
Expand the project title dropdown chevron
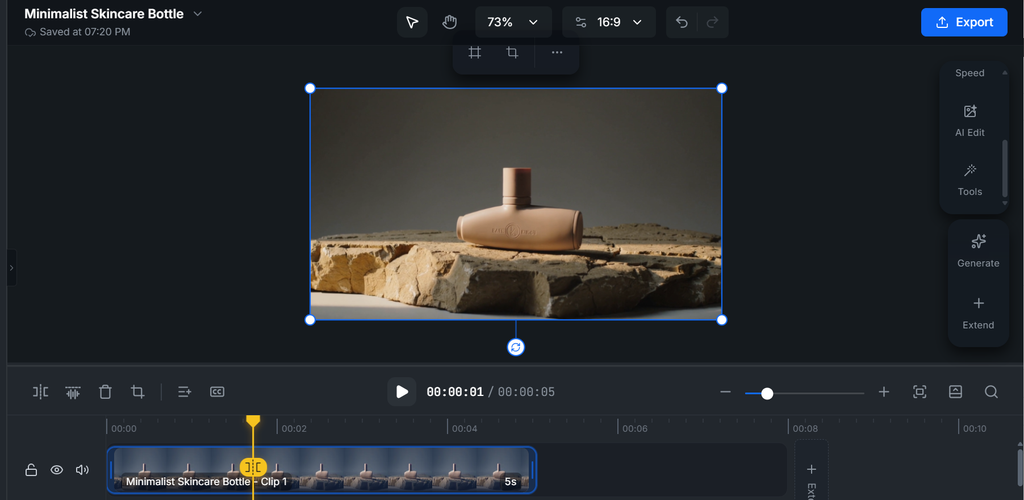(198, 14)
